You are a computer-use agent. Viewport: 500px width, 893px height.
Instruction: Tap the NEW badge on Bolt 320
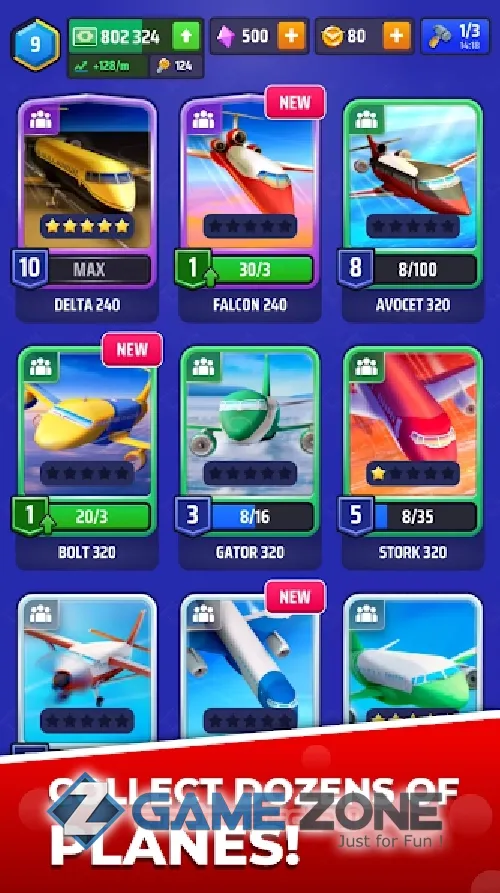tap(132, 350)
